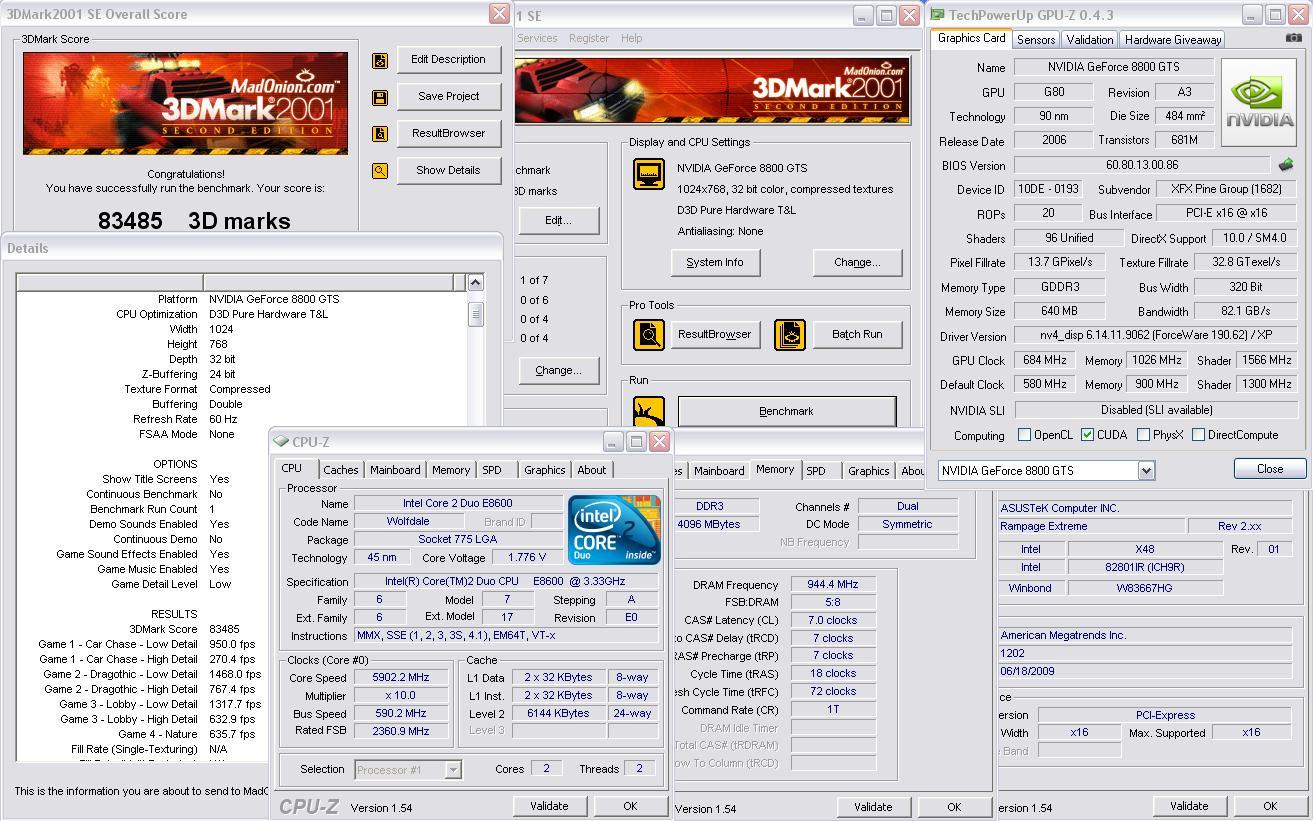
Task: Click the Close button in GPU-Z
Action: click(x=1270, y=468)
